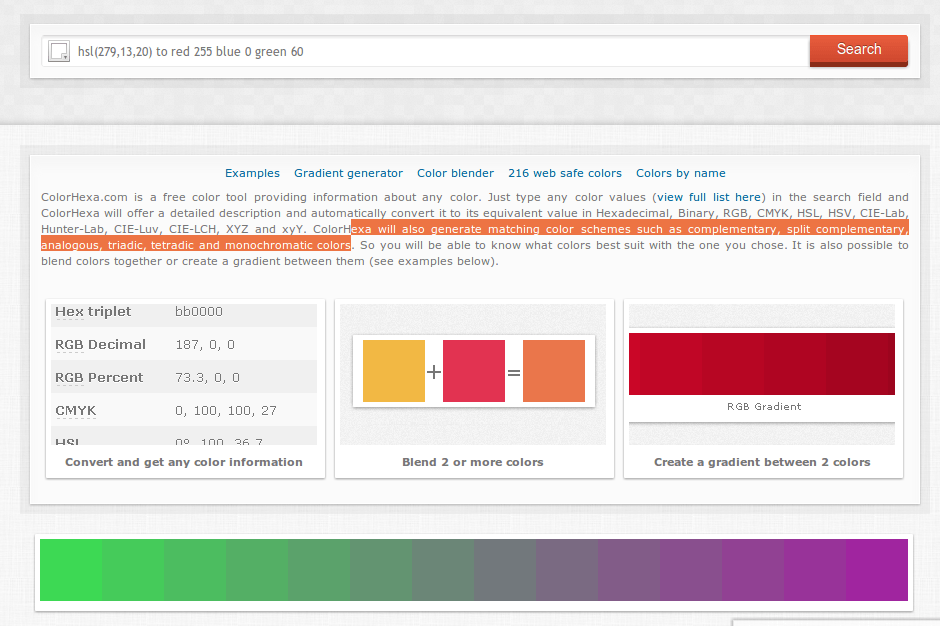This screenshot has width=940, height=626.
Task: Click the 'view full list here' link
Action: point(709,198)
